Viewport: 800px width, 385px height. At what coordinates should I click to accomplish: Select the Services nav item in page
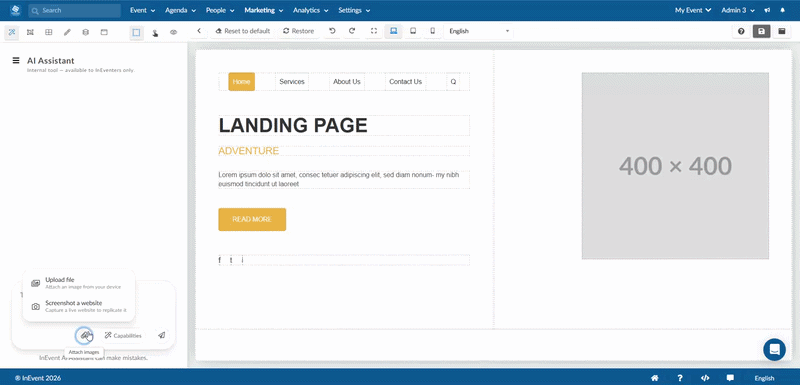(x=292, y=82)
